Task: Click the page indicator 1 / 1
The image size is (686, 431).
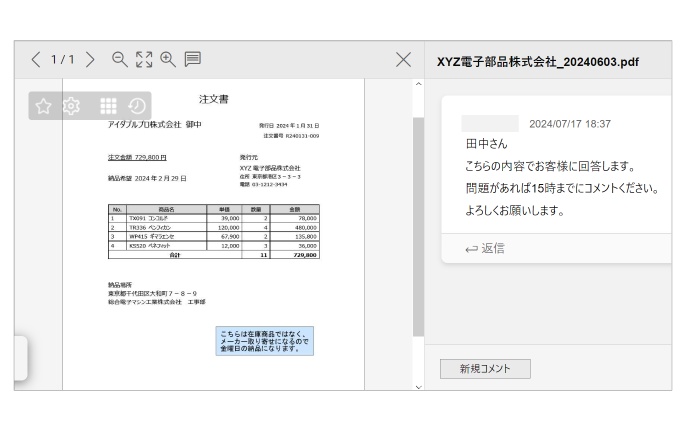Action: (x=63, y=60)
